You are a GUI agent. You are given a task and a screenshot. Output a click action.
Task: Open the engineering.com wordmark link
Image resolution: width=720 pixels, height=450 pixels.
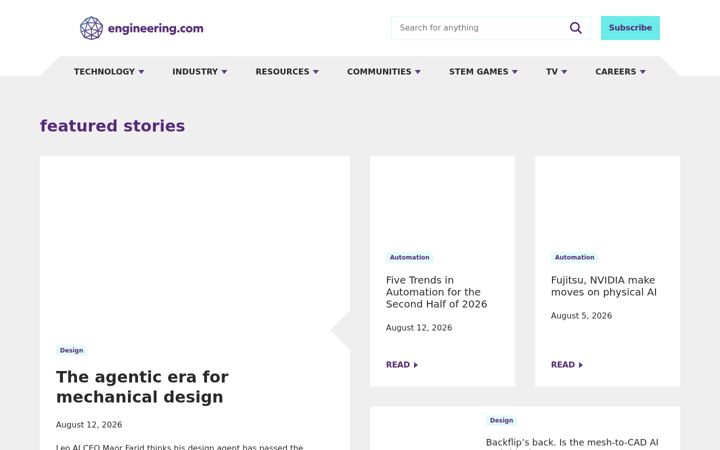click(x=156, y=28)
